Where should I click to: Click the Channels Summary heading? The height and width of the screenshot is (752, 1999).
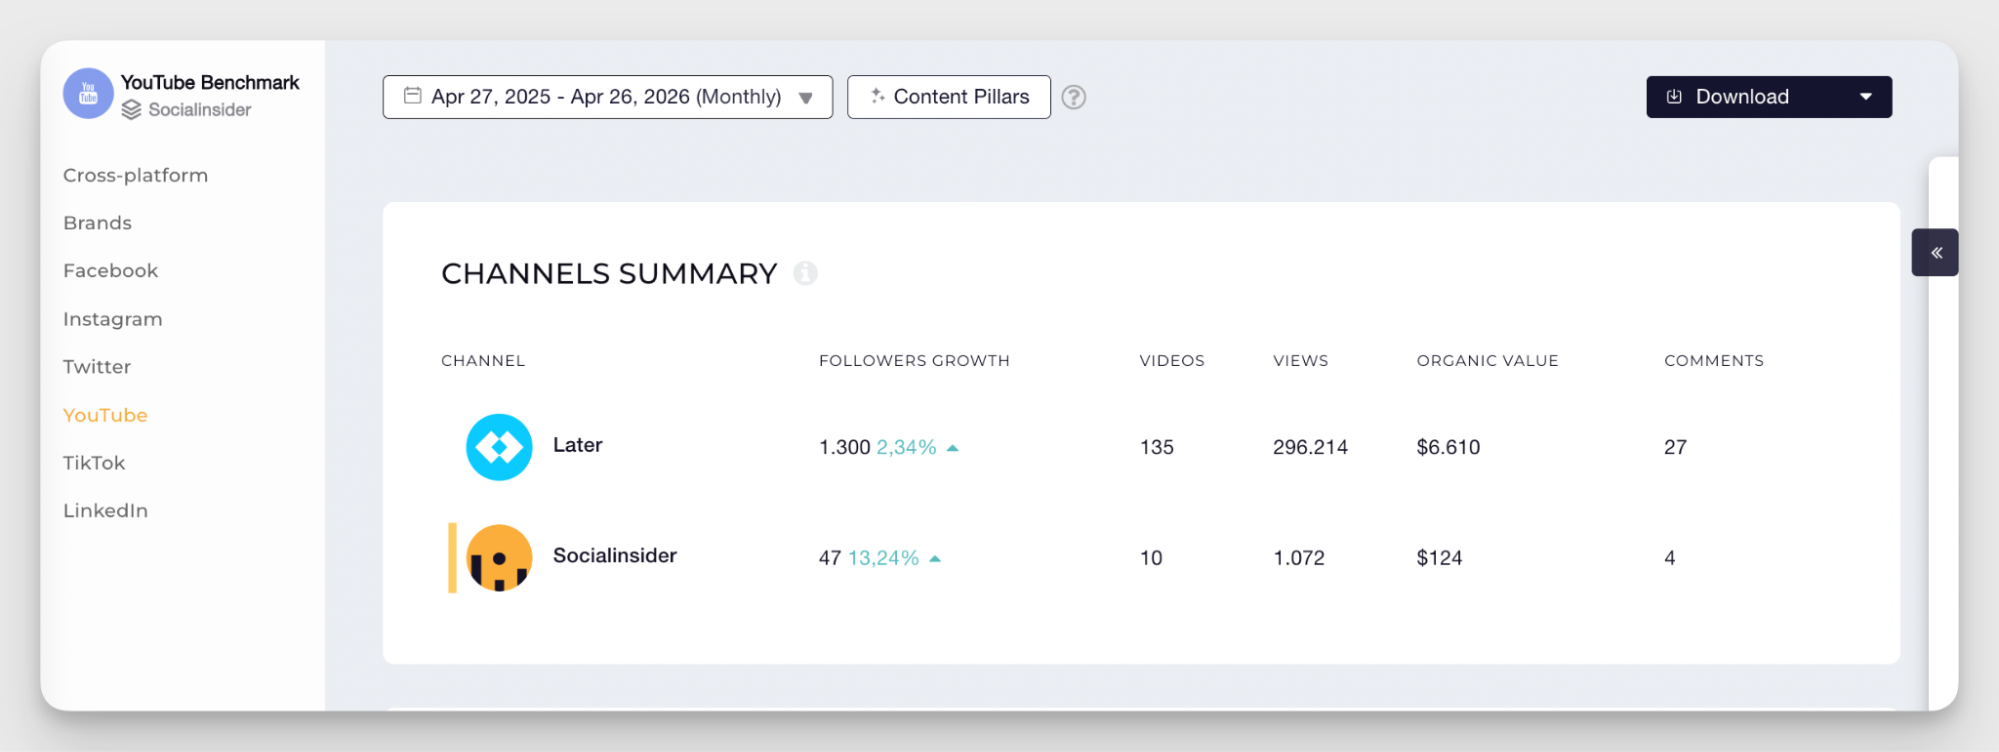[609, 273]
